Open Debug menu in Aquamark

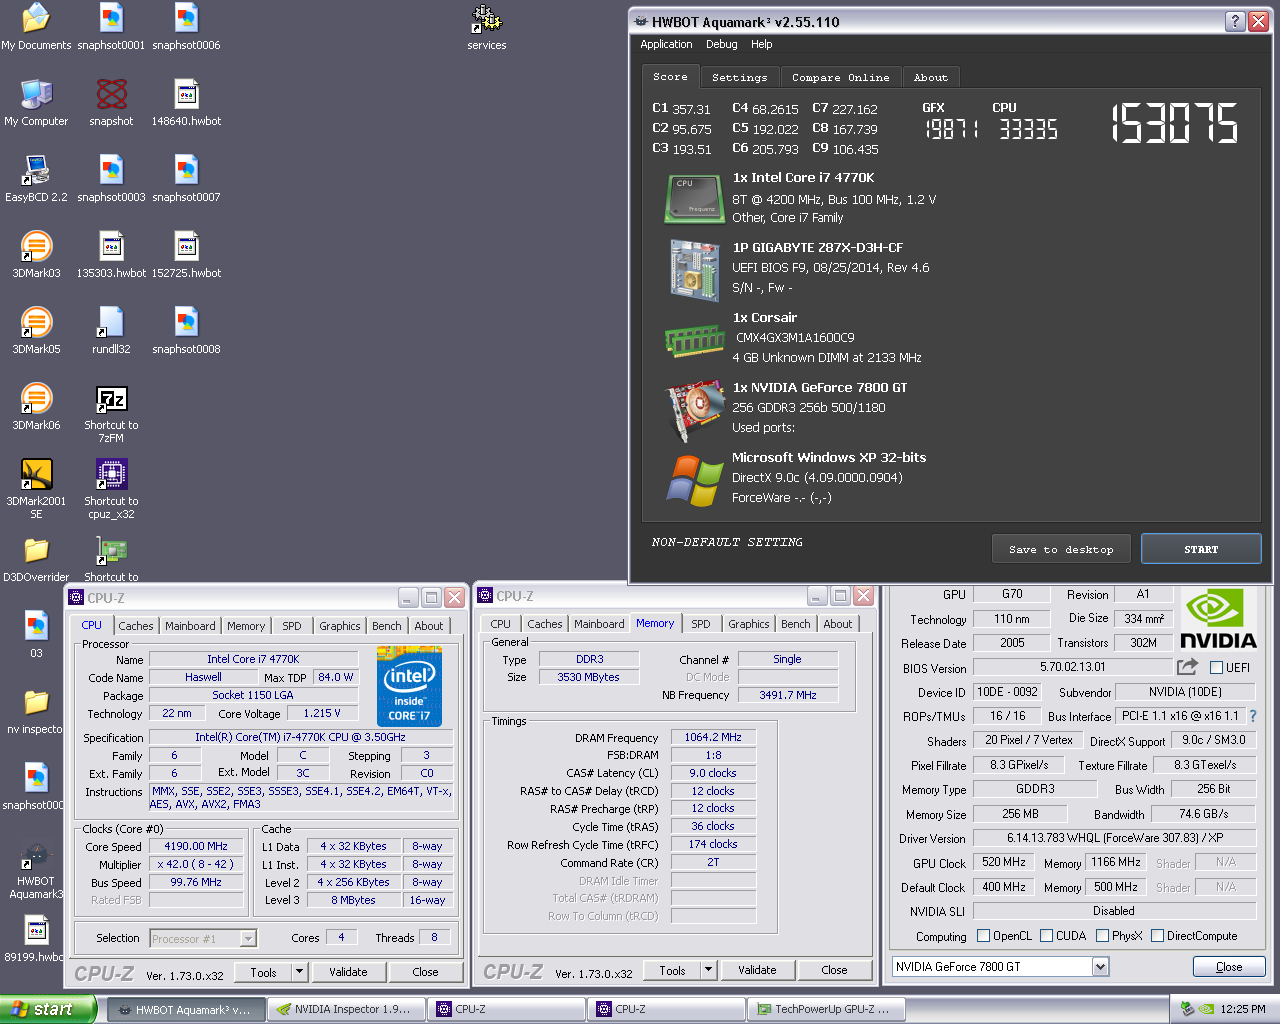721,44
